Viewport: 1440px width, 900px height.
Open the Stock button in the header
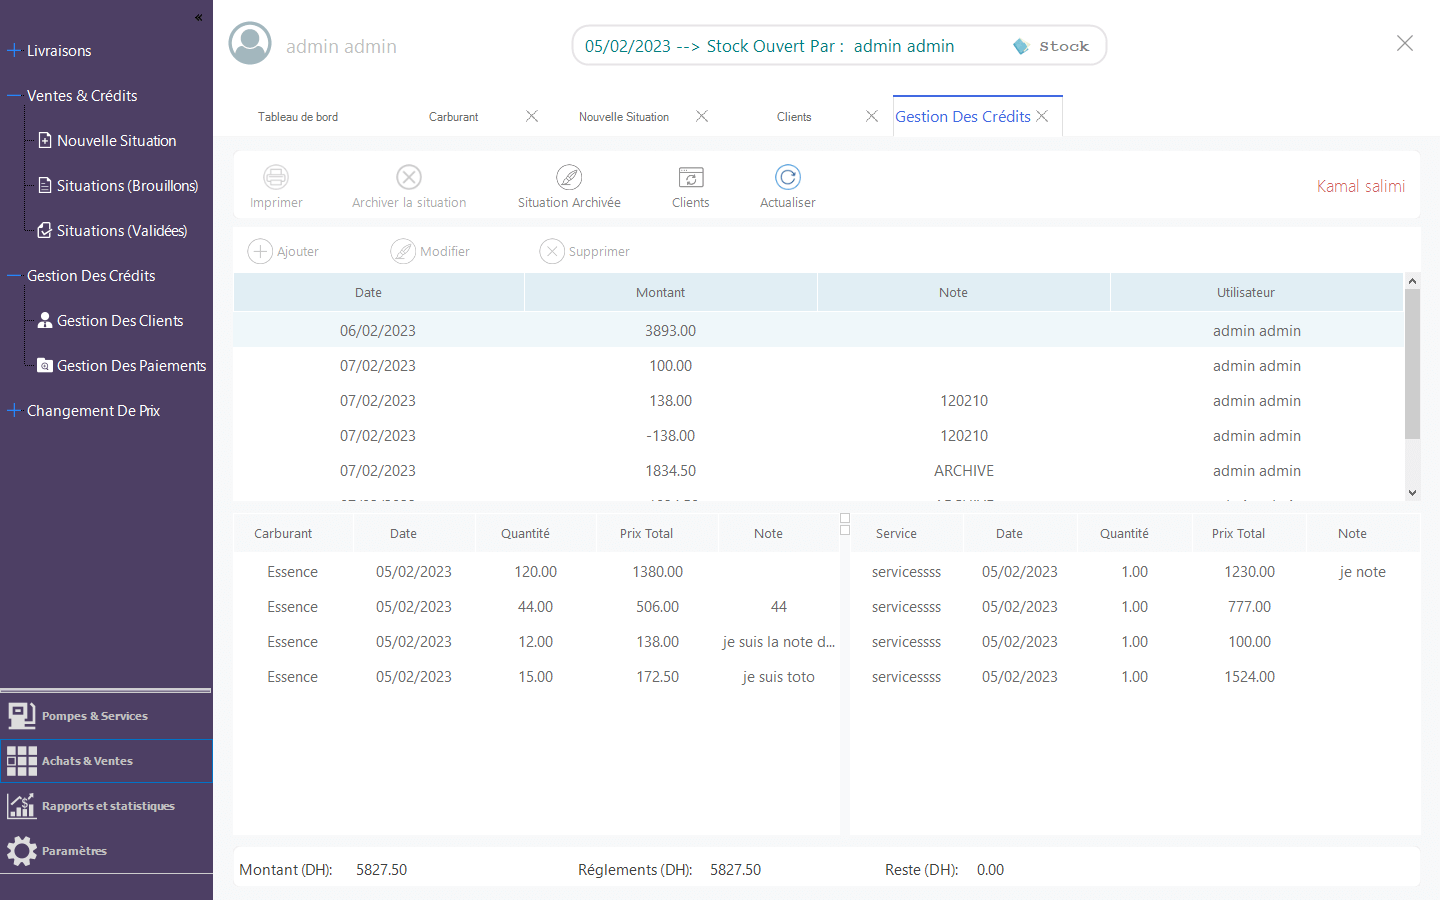1051,46
